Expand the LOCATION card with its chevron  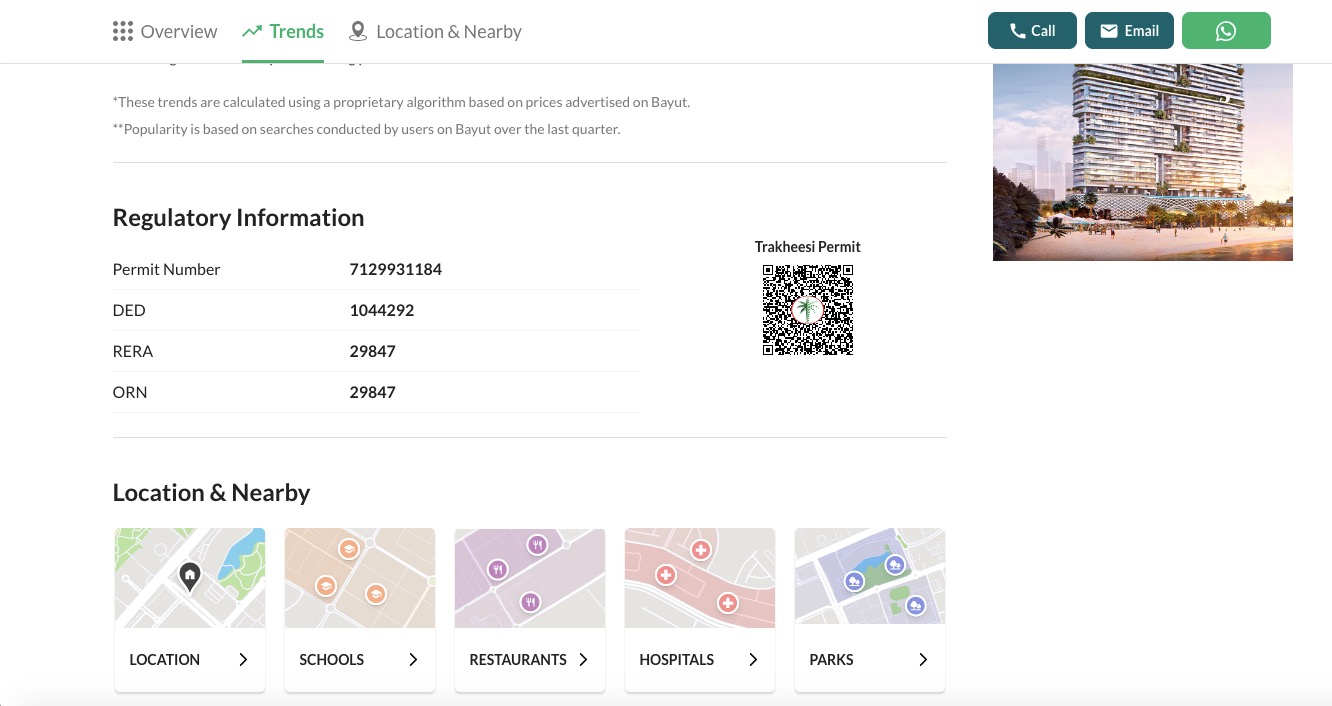pos(243,659)
